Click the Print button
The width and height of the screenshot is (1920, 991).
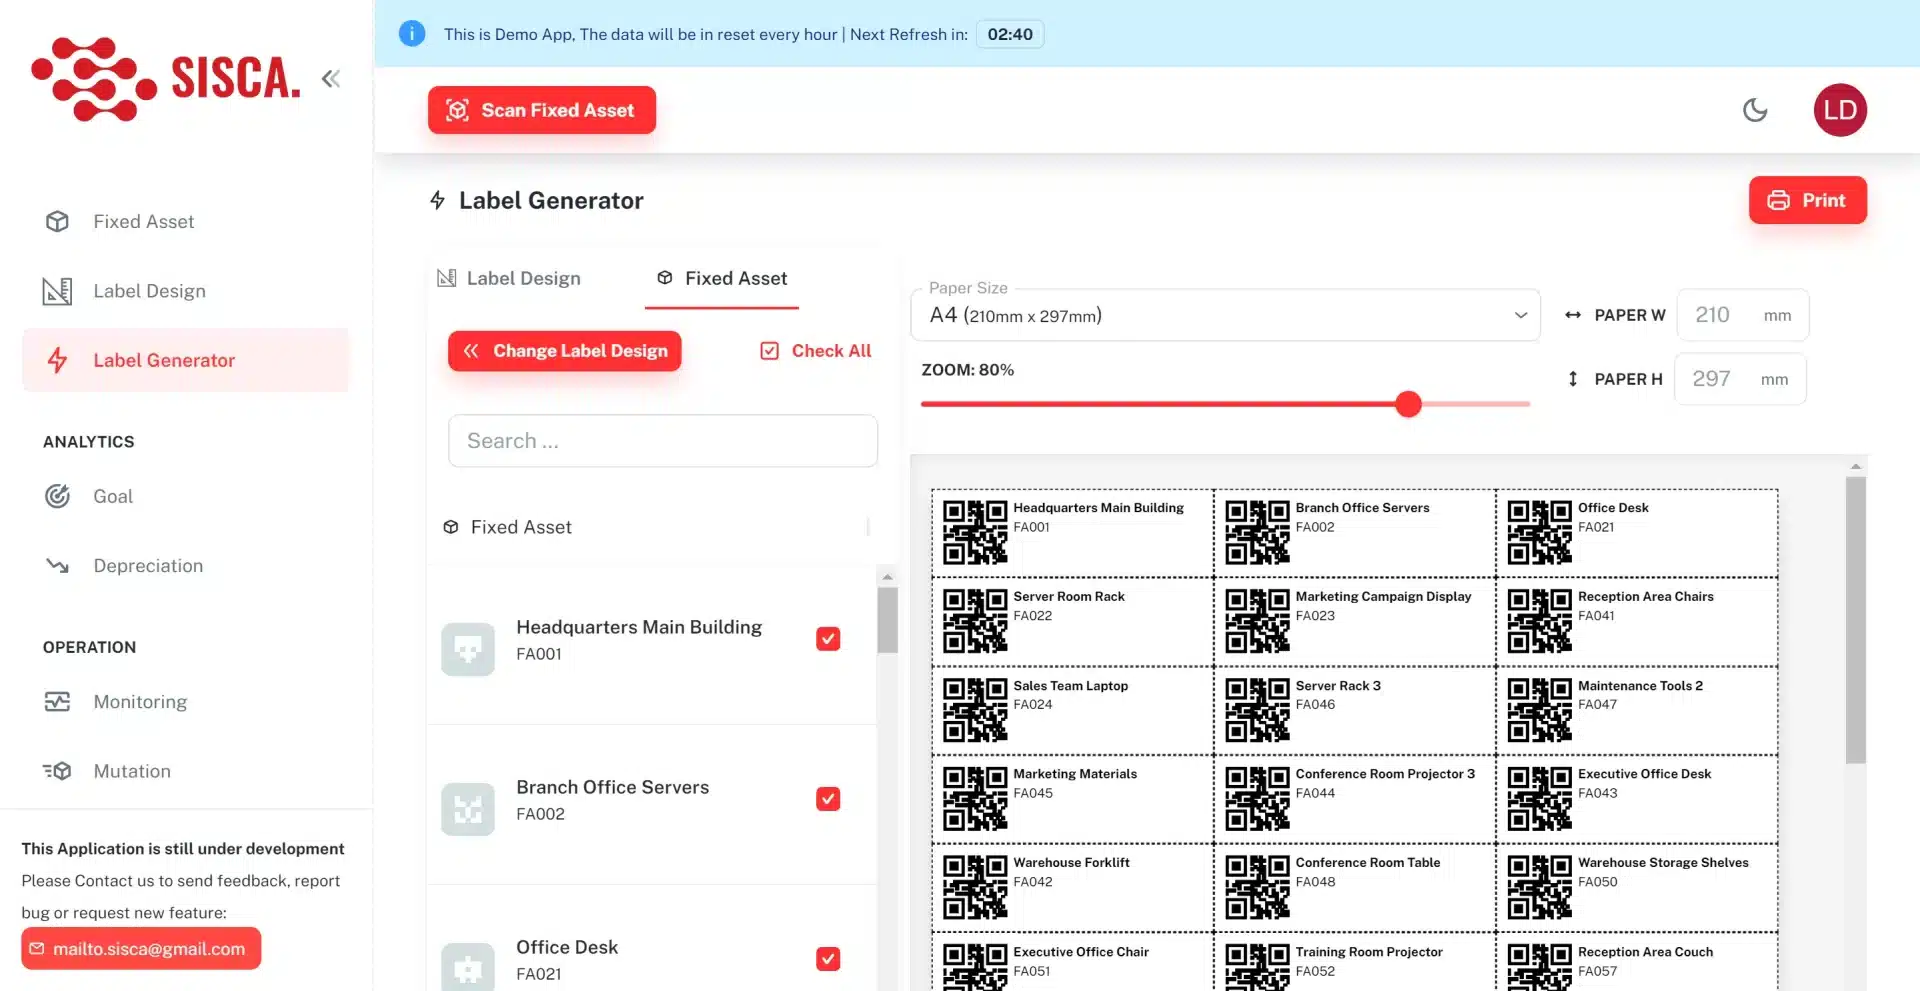(x=1807, y=200)
